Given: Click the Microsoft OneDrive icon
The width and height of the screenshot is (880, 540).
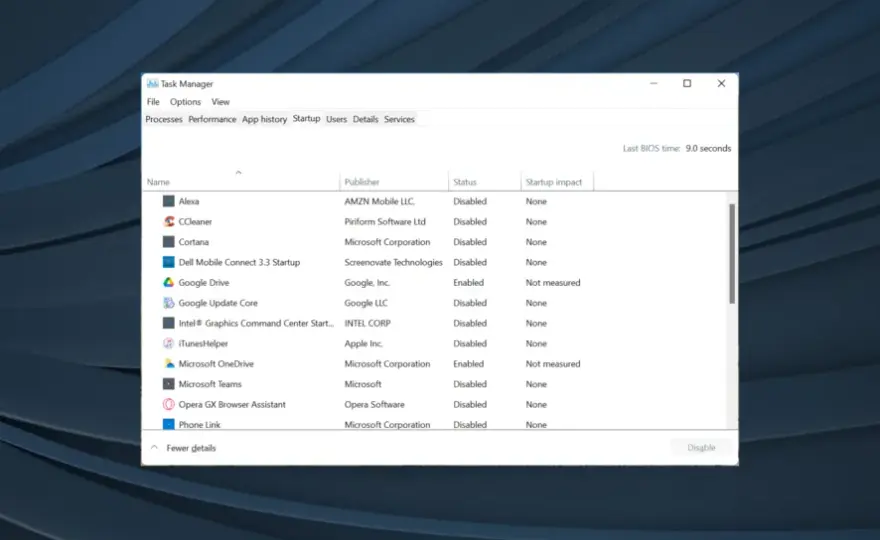Looking at the screenshot, I should (168, 364).
